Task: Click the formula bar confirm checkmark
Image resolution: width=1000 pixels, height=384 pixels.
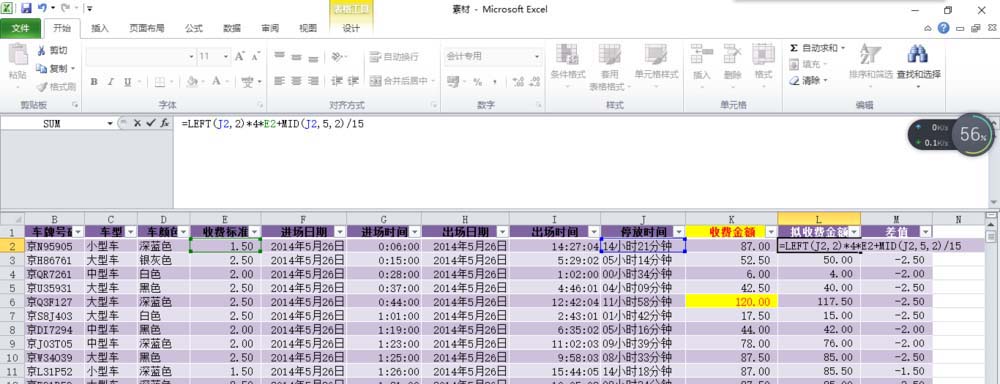Action: click(151, 123)
